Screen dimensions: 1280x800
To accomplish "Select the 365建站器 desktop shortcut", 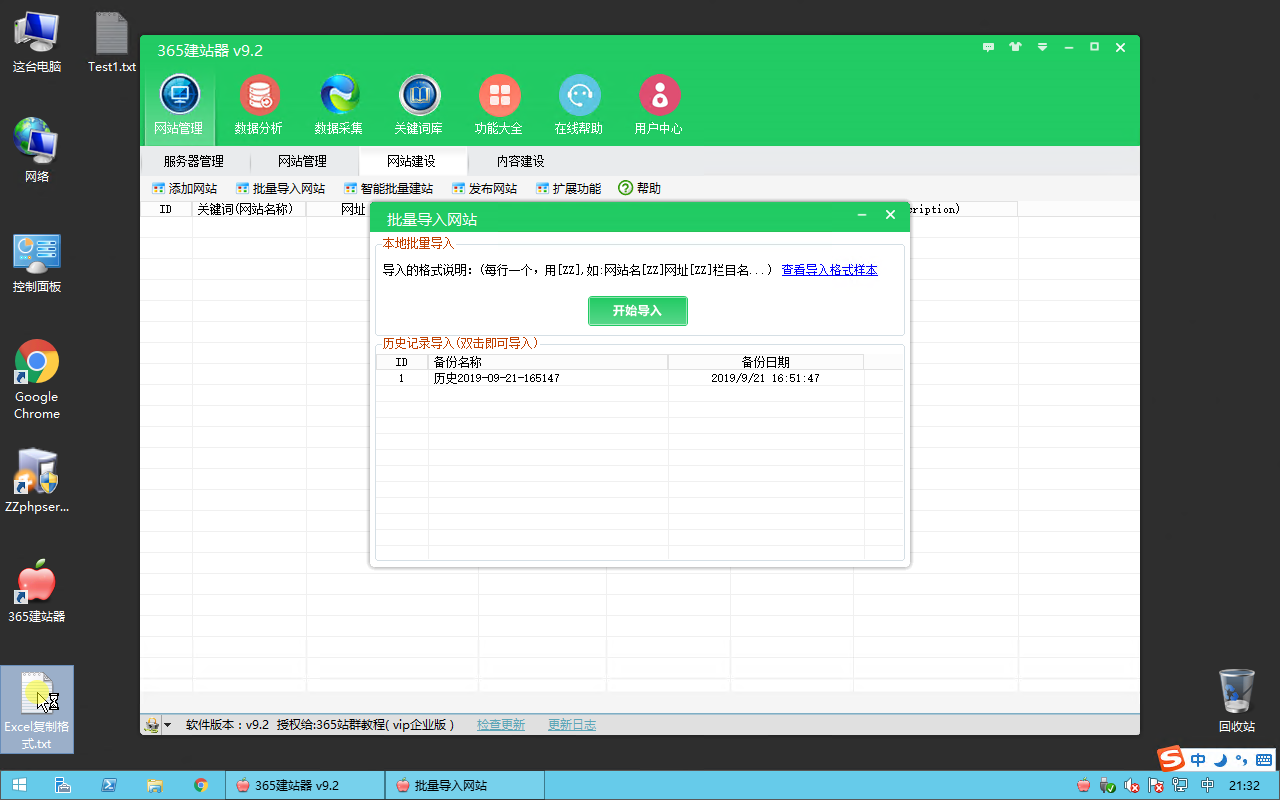I will click(37, 591).
